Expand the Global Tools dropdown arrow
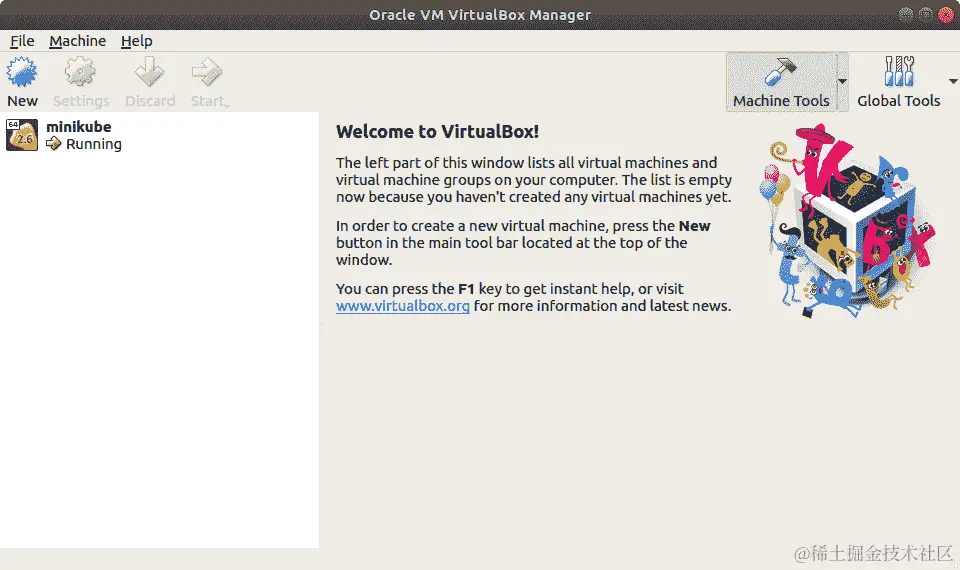This screenshot has height=570, width=960. pos(953,81)
